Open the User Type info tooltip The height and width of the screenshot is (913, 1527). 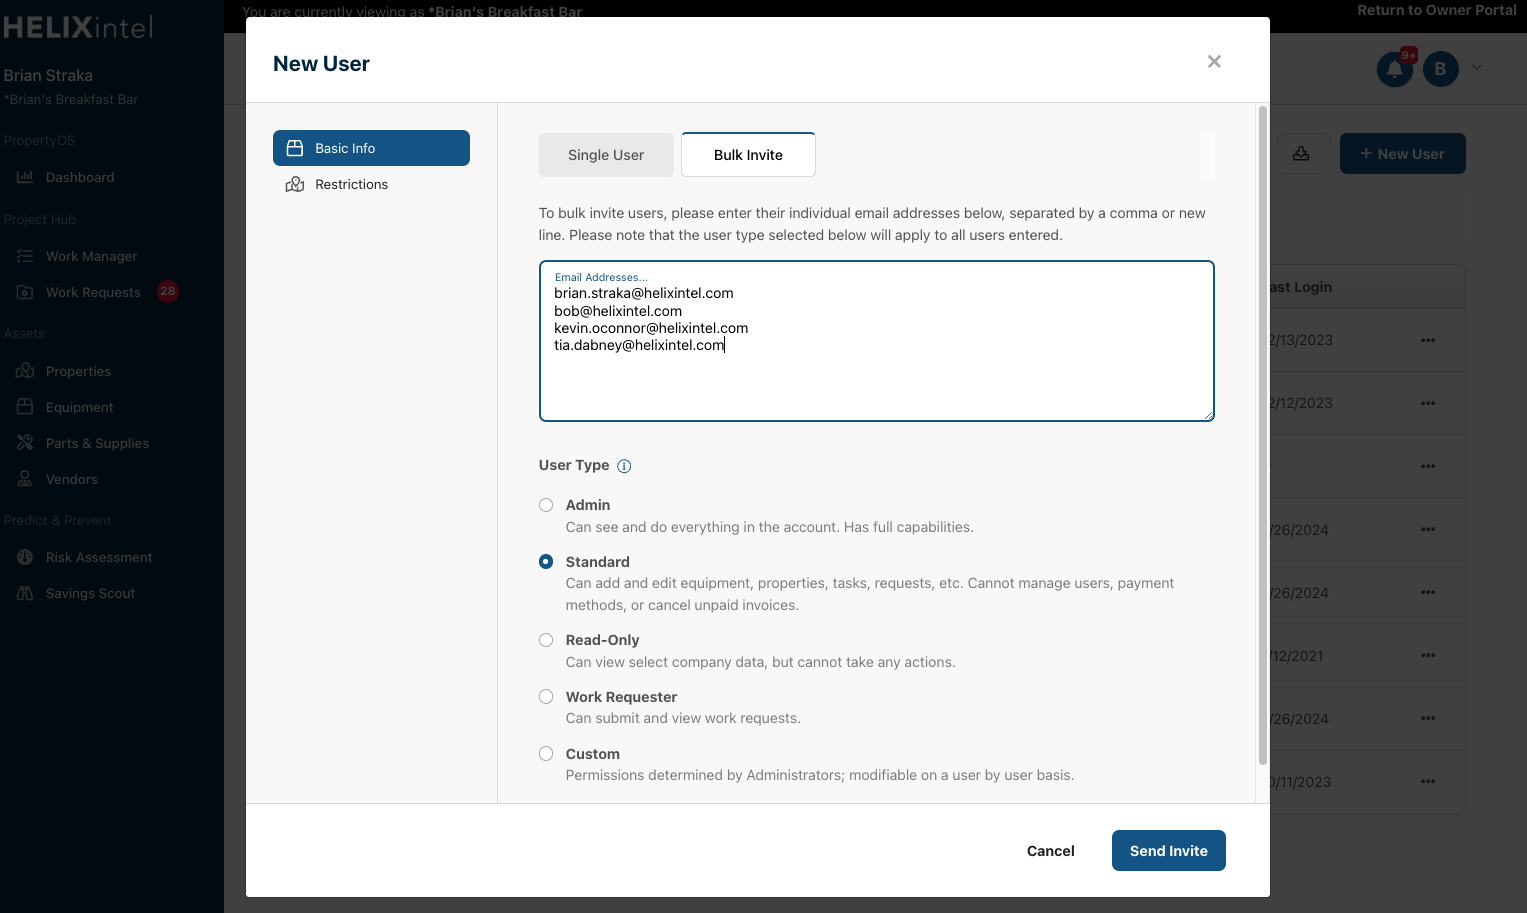coord(624,466)
